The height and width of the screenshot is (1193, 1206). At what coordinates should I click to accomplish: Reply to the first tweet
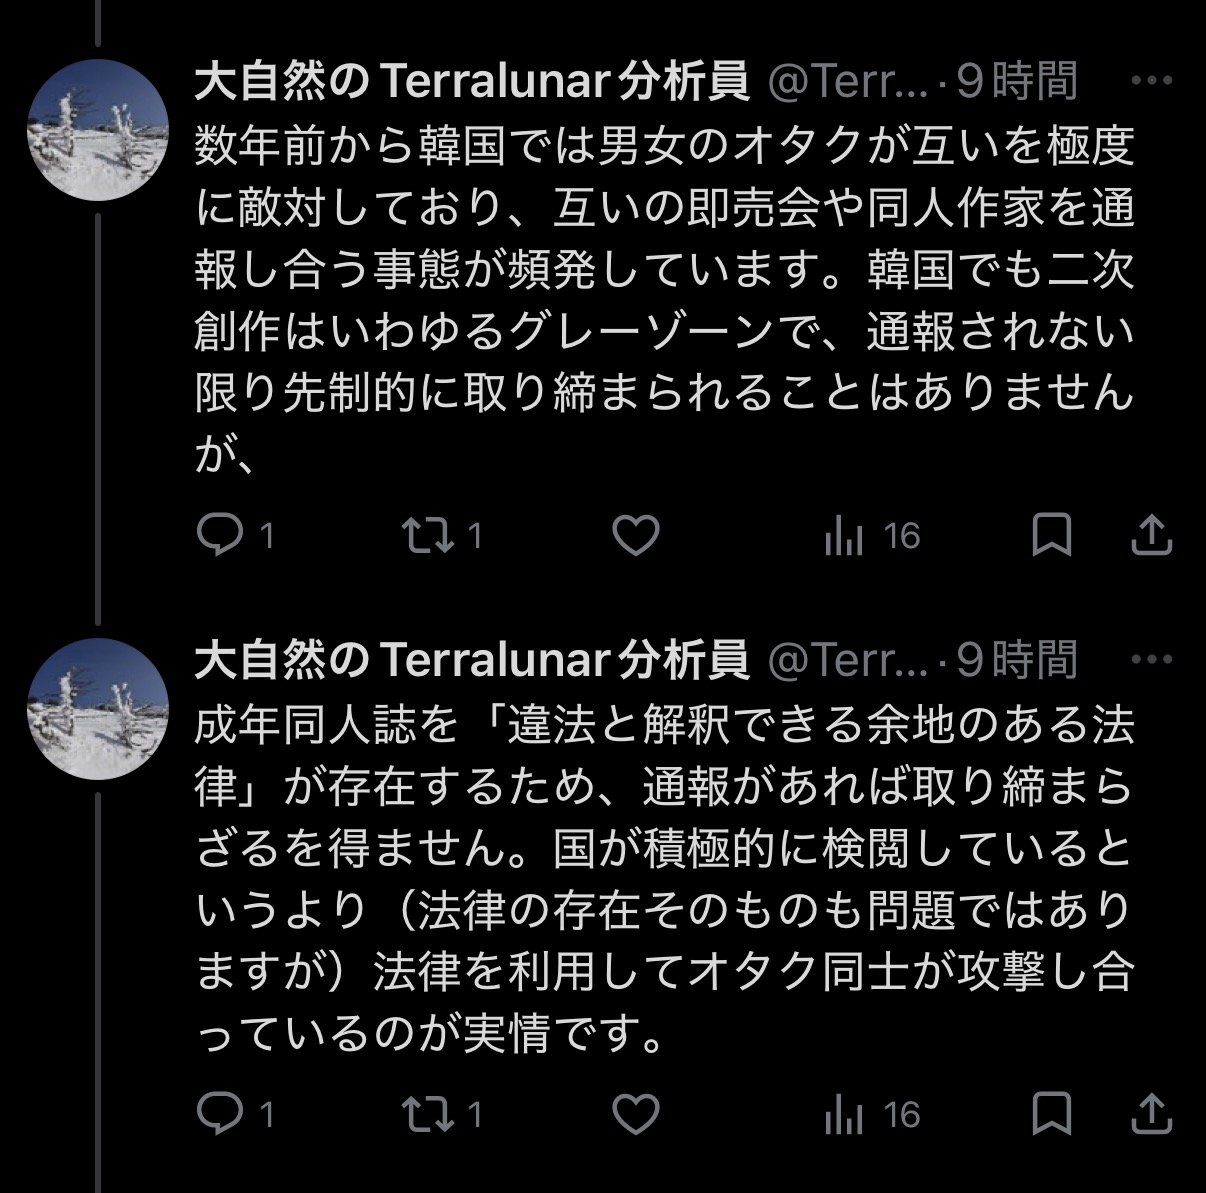pyautogui.click(x=219, y=535)
